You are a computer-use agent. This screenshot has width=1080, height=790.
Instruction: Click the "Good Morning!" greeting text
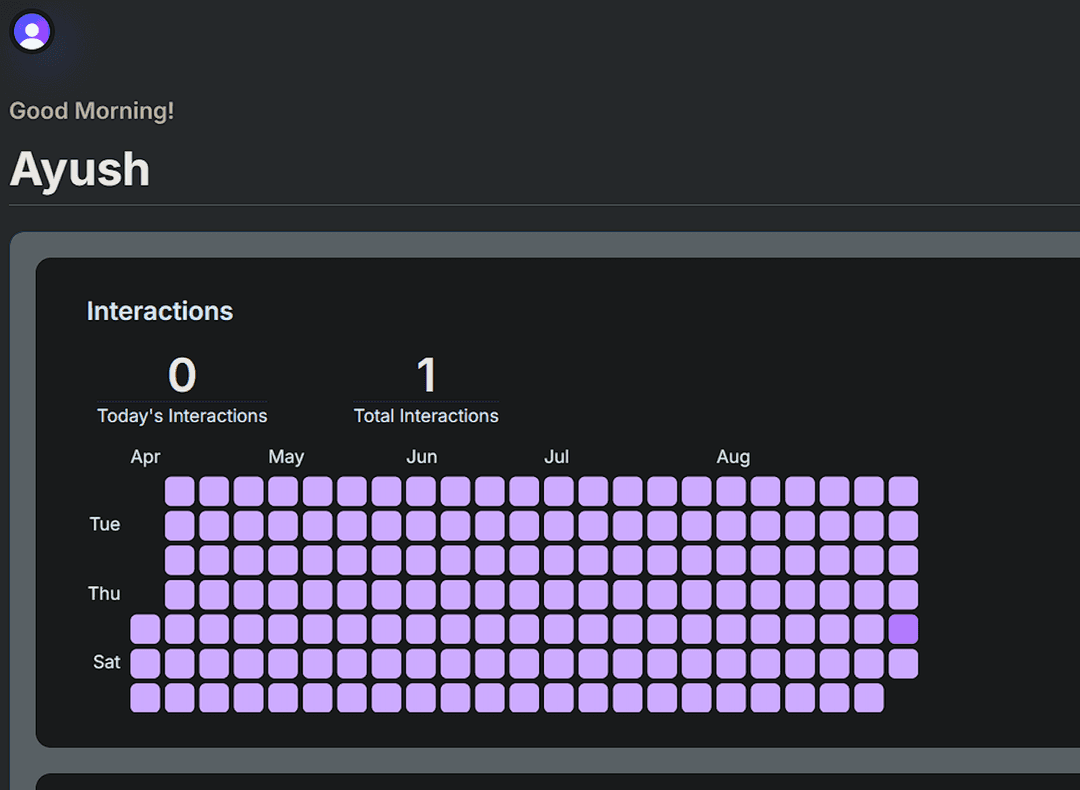pyautogui.click(x=92, y=111)
